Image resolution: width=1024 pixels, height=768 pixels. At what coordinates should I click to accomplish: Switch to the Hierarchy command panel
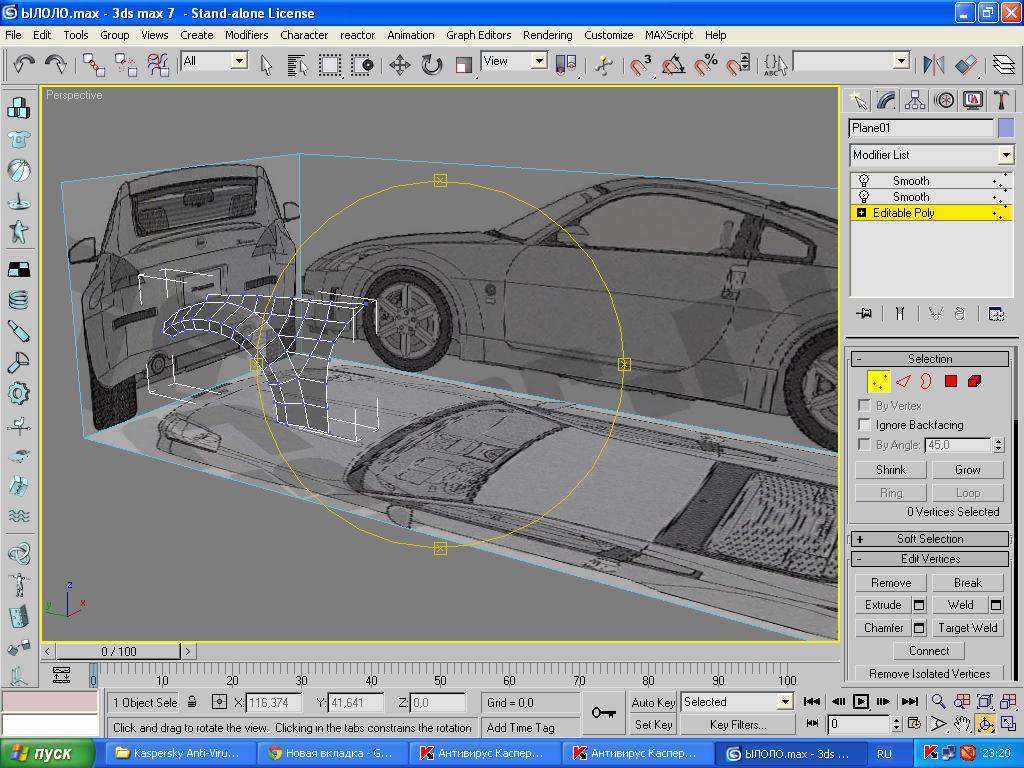pos(915,100)
